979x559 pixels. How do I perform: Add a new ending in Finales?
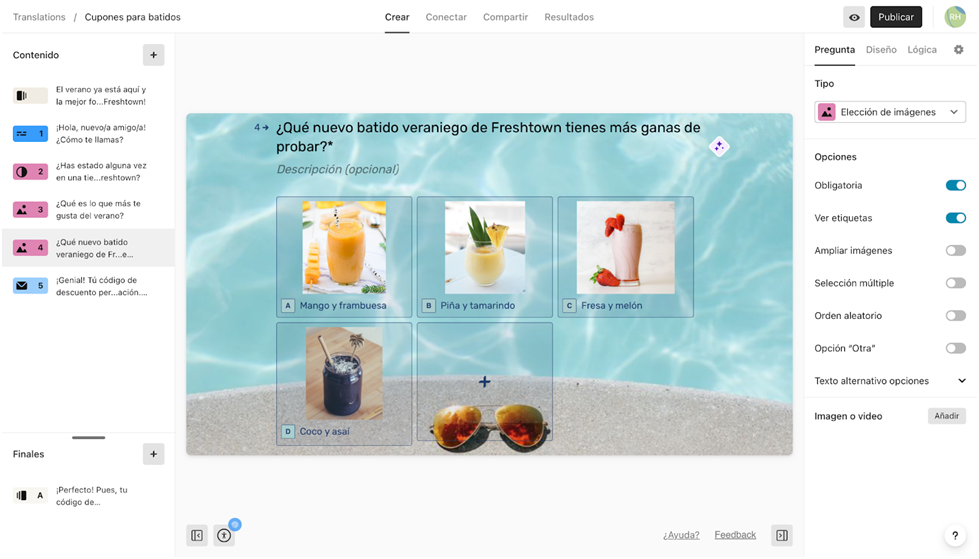click(x=154, y=454)
